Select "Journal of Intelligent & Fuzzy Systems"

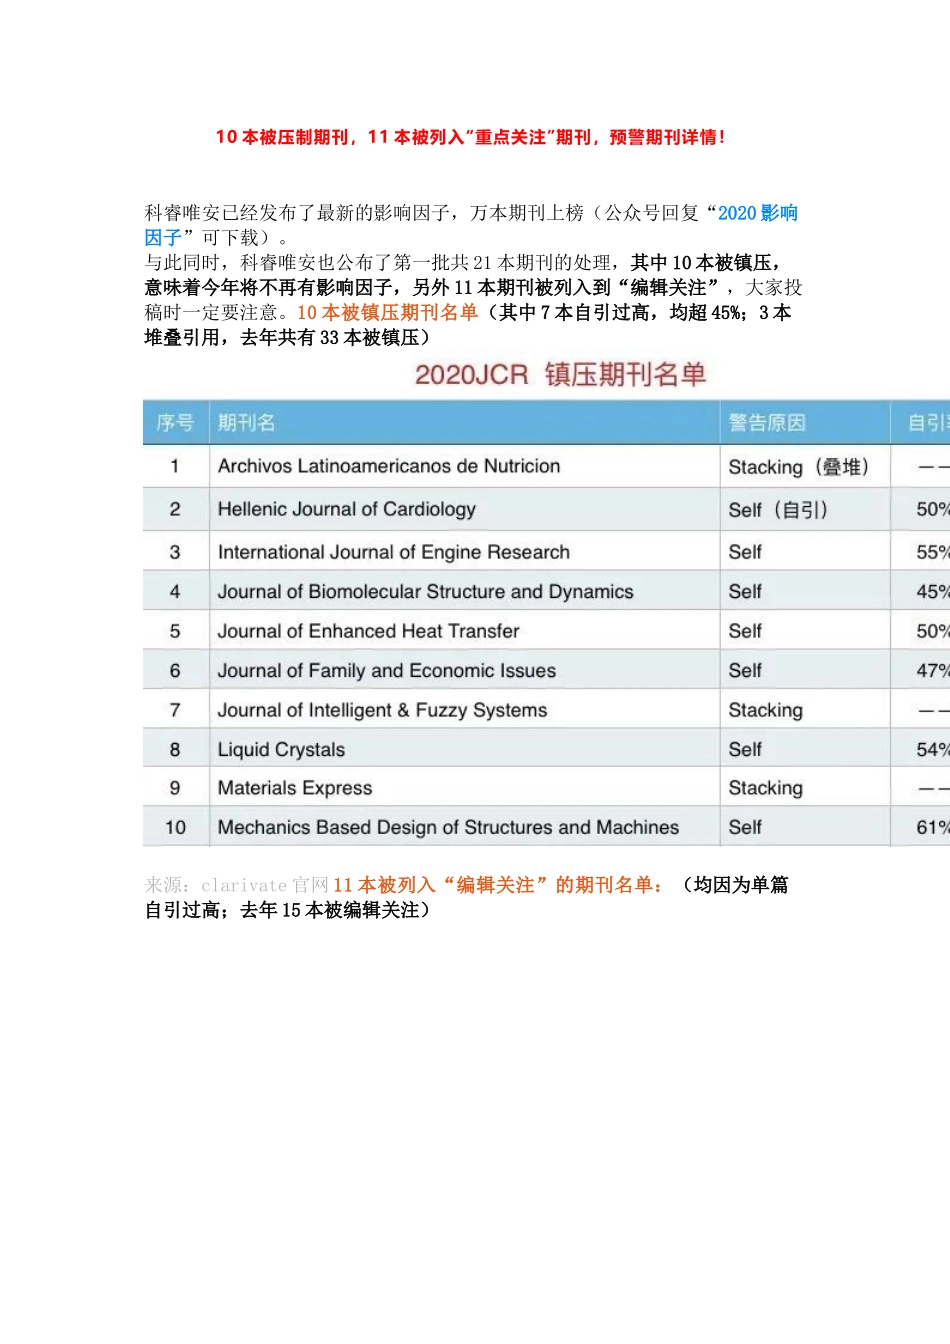tap(382, 710)
